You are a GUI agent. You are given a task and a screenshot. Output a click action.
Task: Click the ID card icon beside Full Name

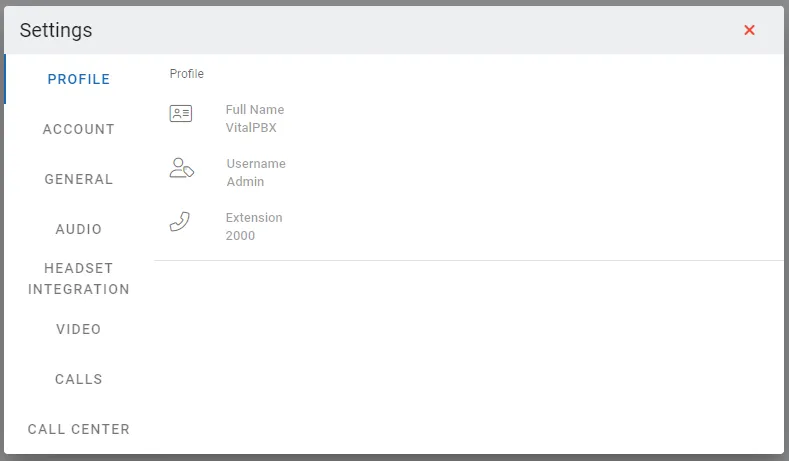click(181, 114)
